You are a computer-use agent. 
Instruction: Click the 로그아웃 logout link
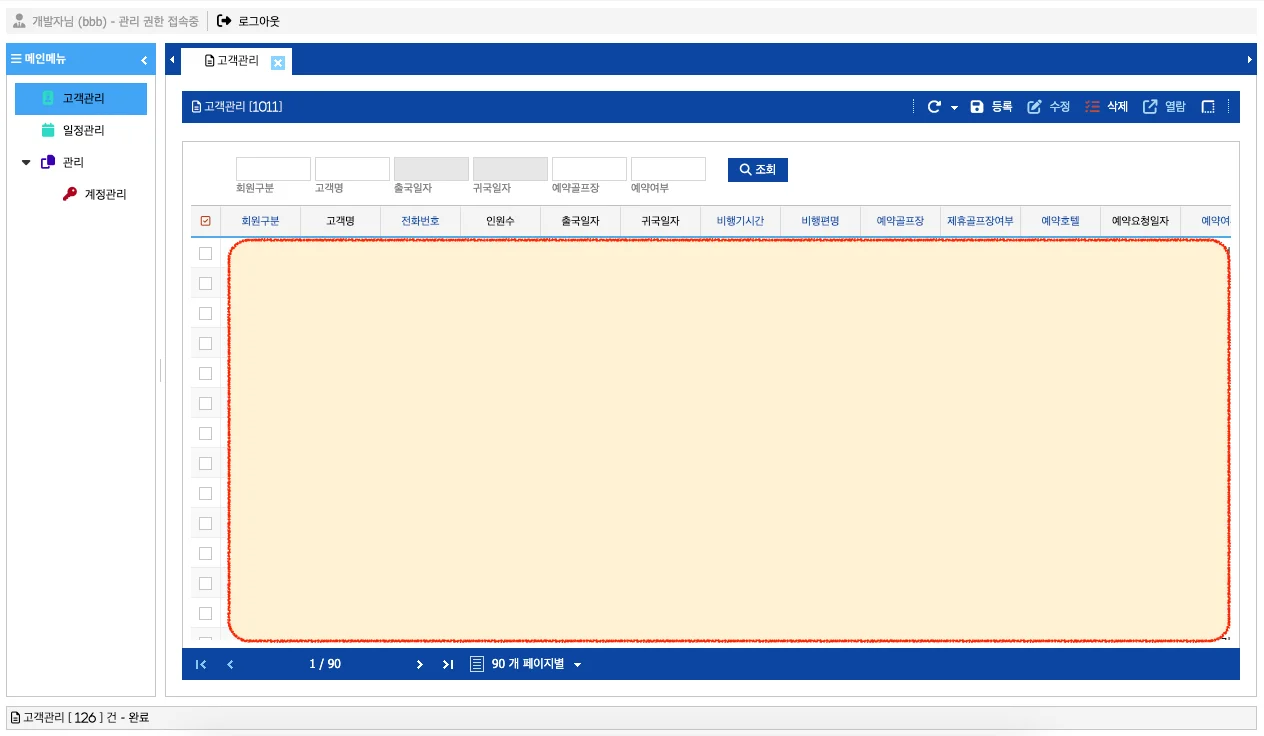tap(249, 21)
